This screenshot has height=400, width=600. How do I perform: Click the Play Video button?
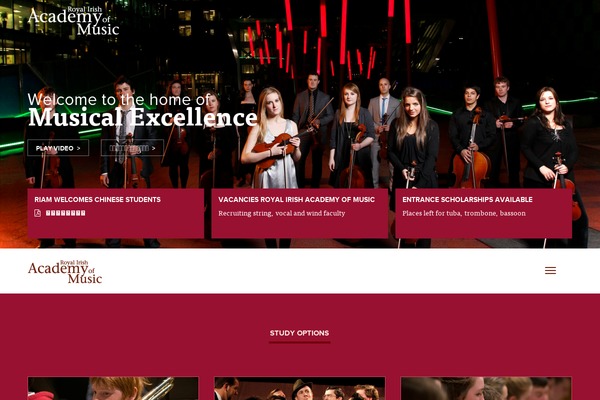[x=58, y=148]
